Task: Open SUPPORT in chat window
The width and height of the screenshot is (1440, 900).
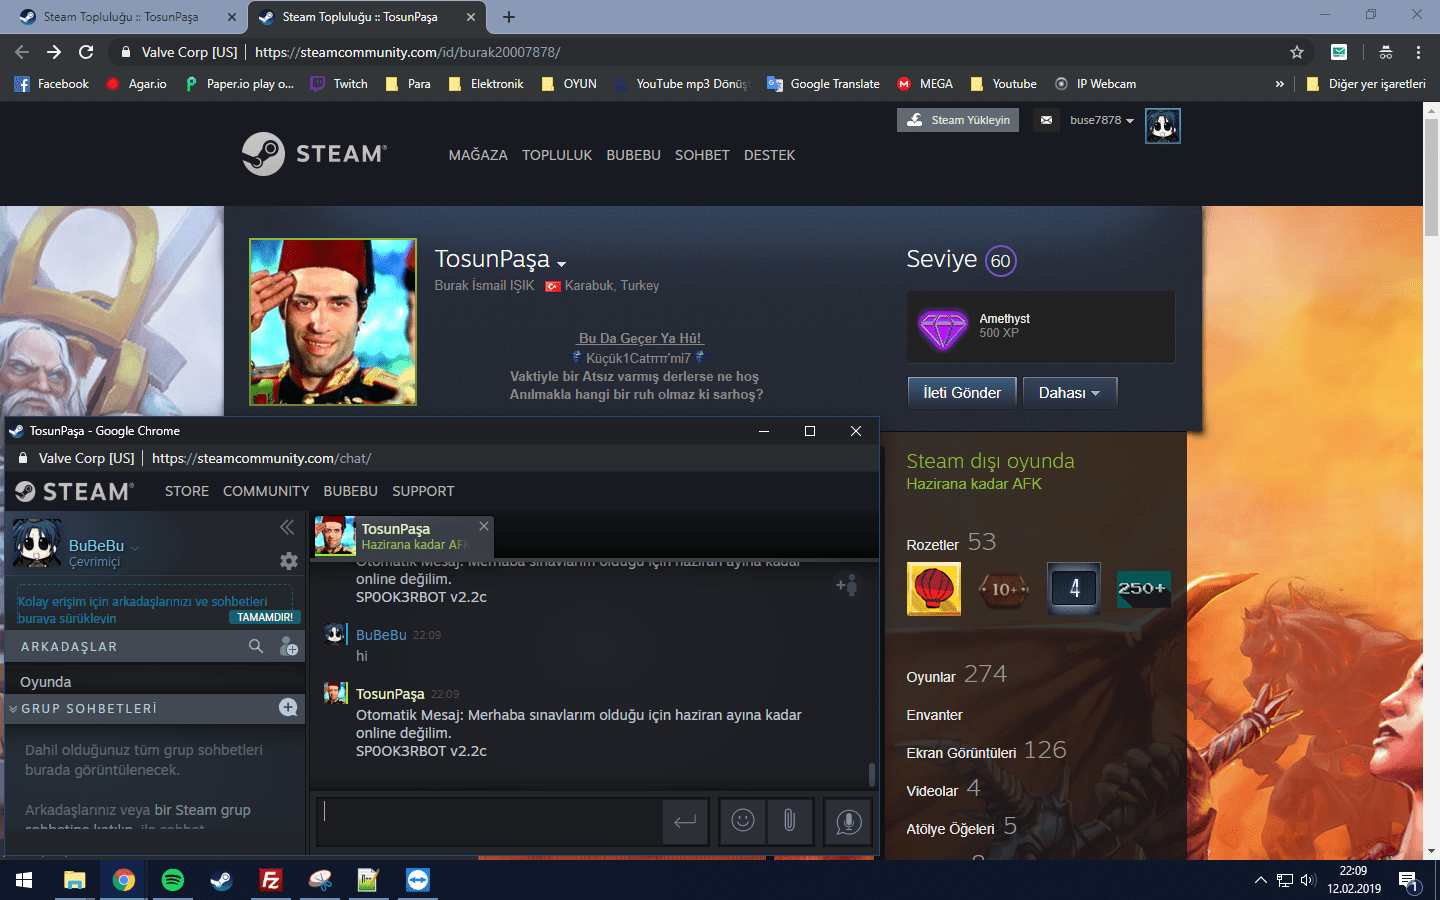Action: (x=423, y=491)
